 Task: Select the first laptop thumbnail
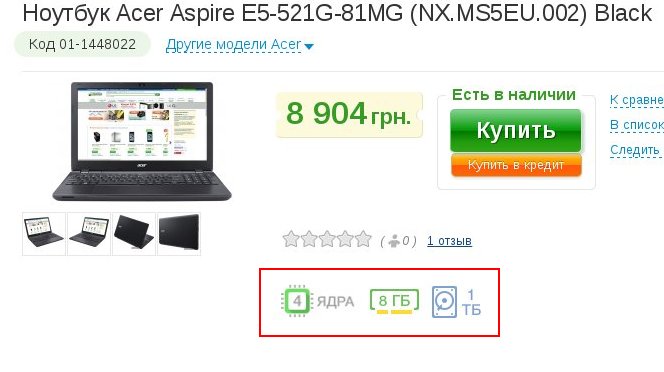(44, 234)
